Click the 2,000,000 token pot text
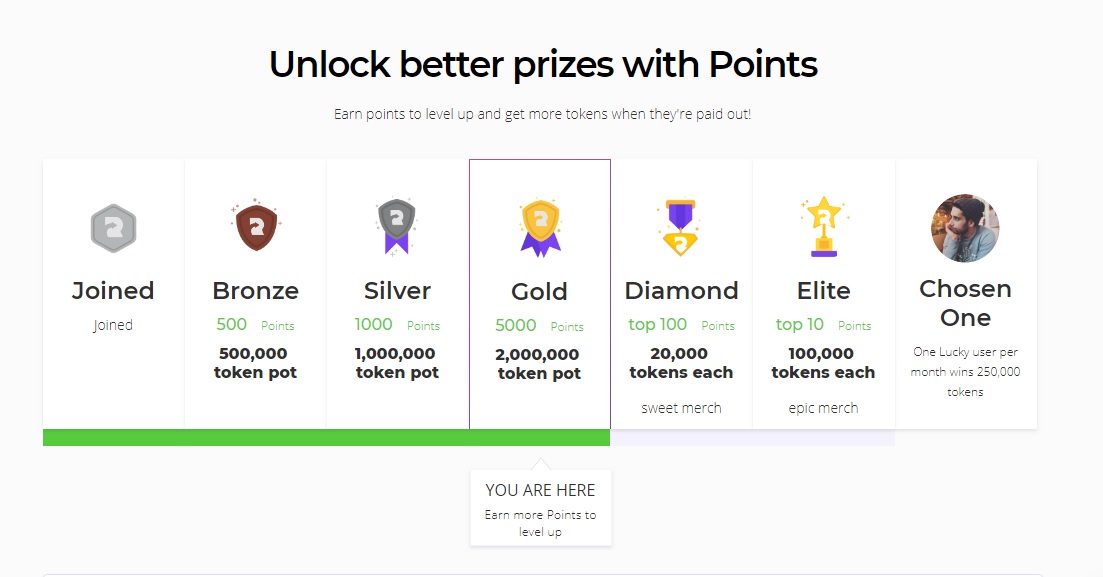 pos(539,364)
